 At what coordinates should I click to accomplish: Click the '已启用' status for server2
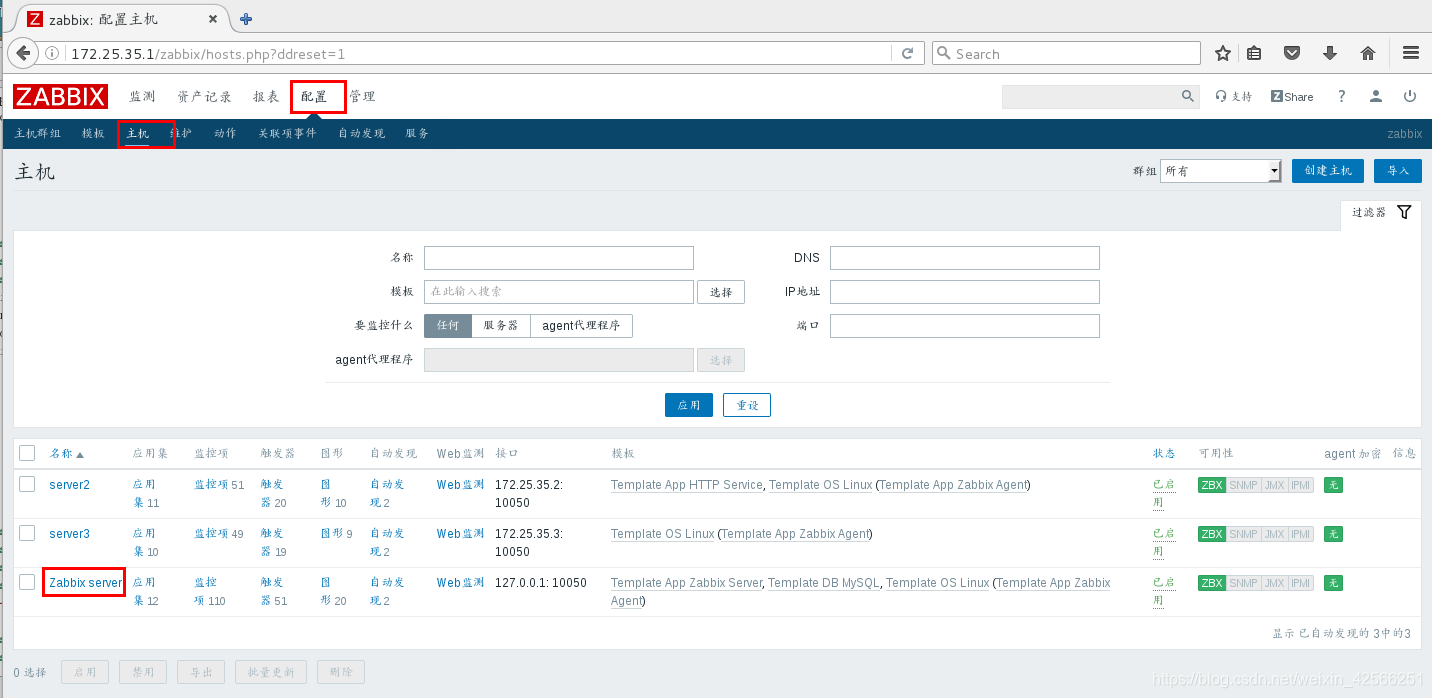click(1163, 493)
